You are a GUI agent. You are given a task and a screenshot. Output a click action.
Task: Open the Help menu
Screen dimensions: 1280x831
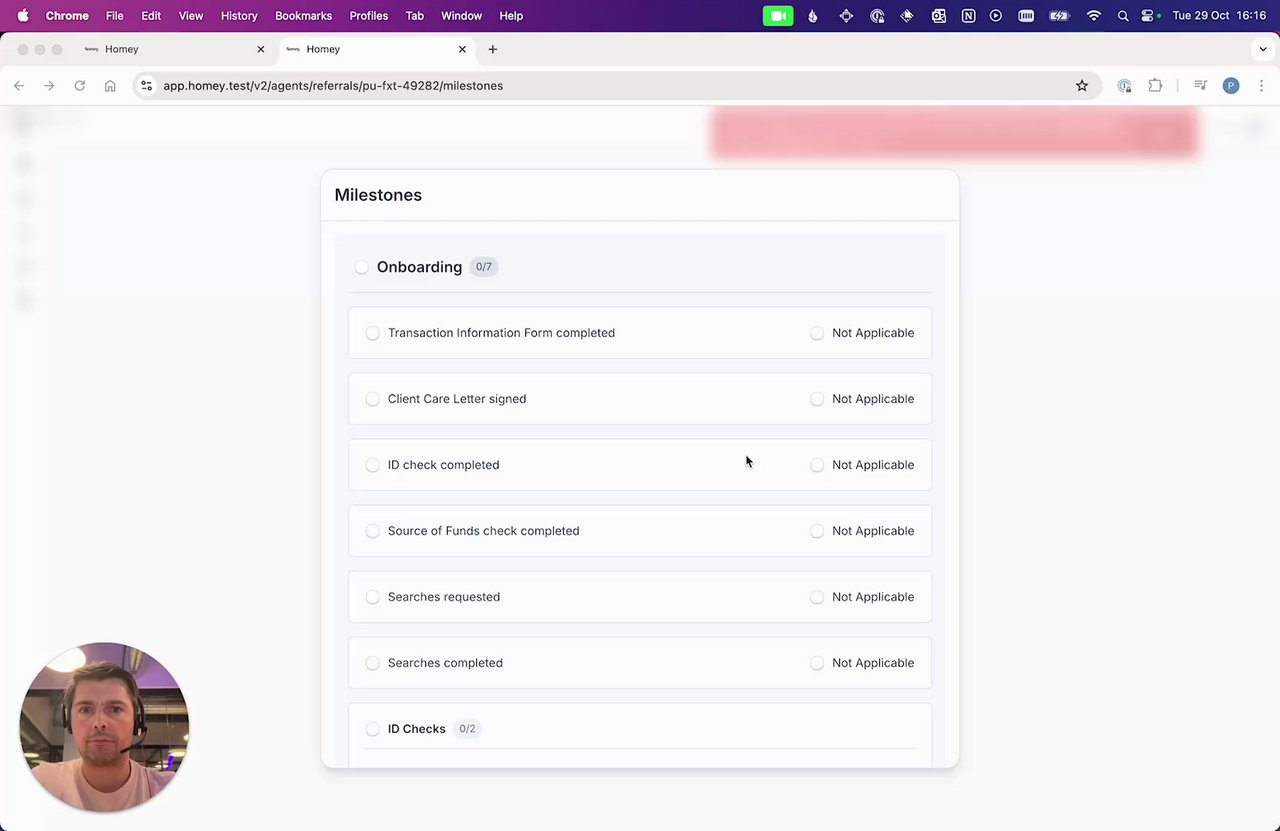pyautogui.click(x=511, y=16)
